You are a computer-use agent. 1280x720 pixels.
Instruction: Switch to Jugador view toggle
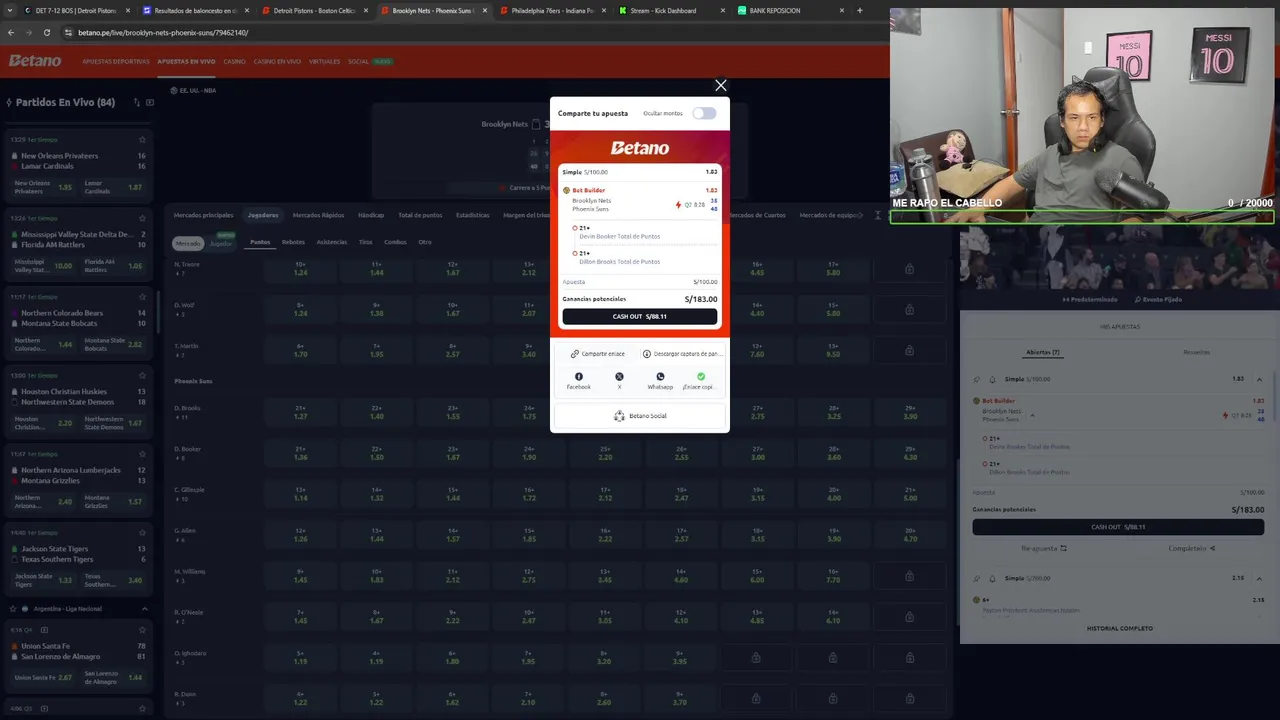pyautogui.click(x=221, y=243)
